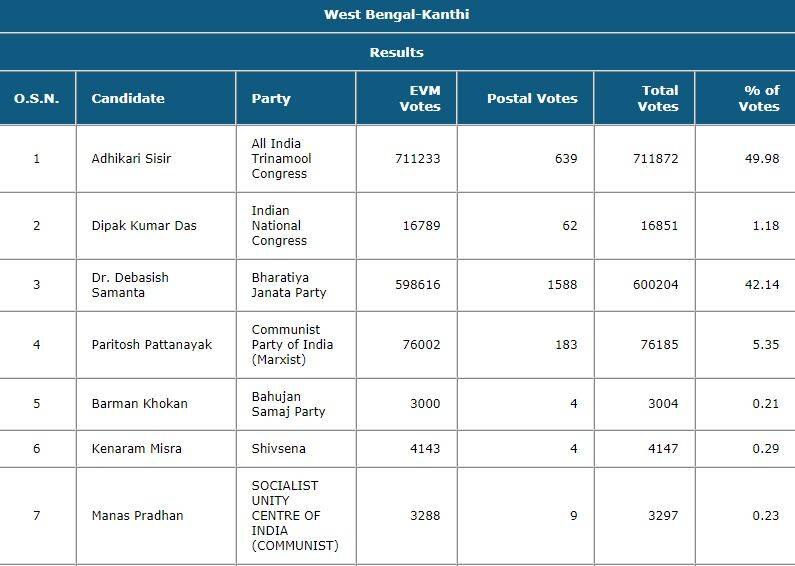Screen dimensions: 795x566
Task: Click the Postal Votes column header
Action: click(532, 98)
